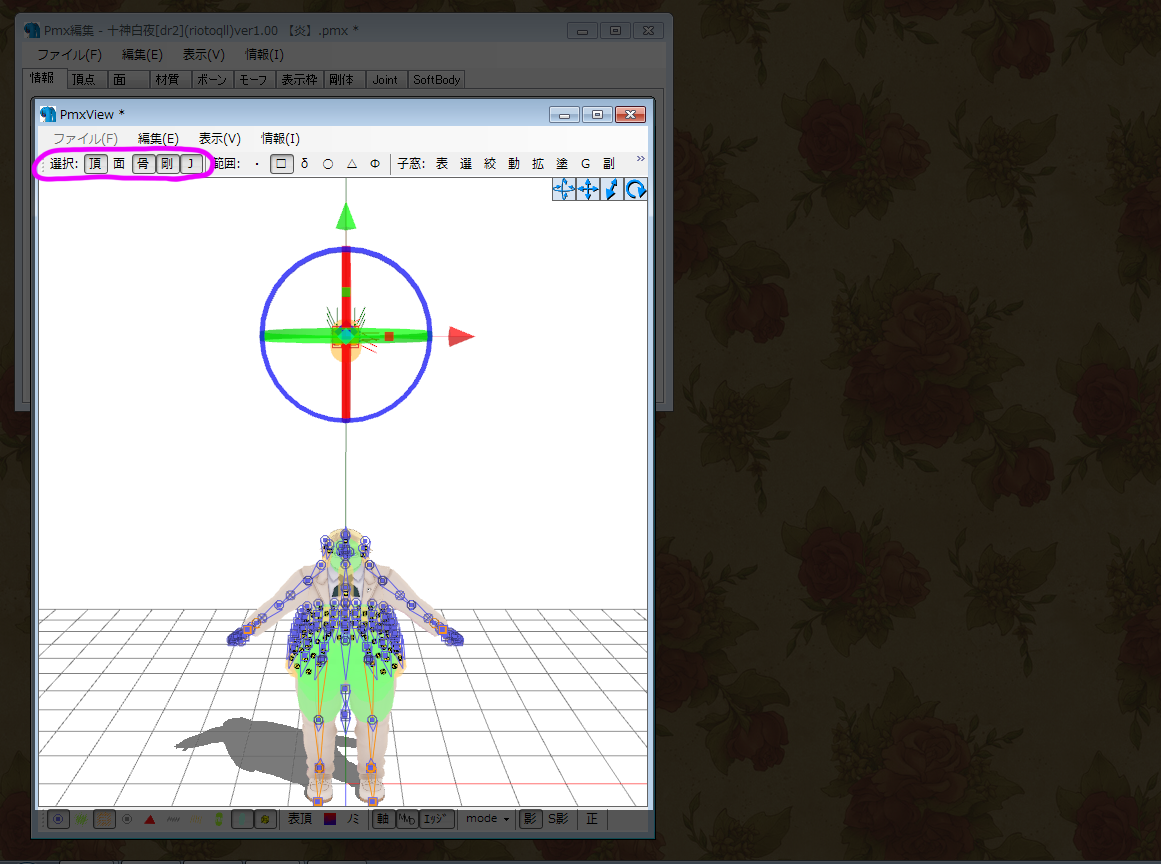Switch to the Joint tab
The width and height of the screenshot is (1161, 864).
[x=385, y=79]
